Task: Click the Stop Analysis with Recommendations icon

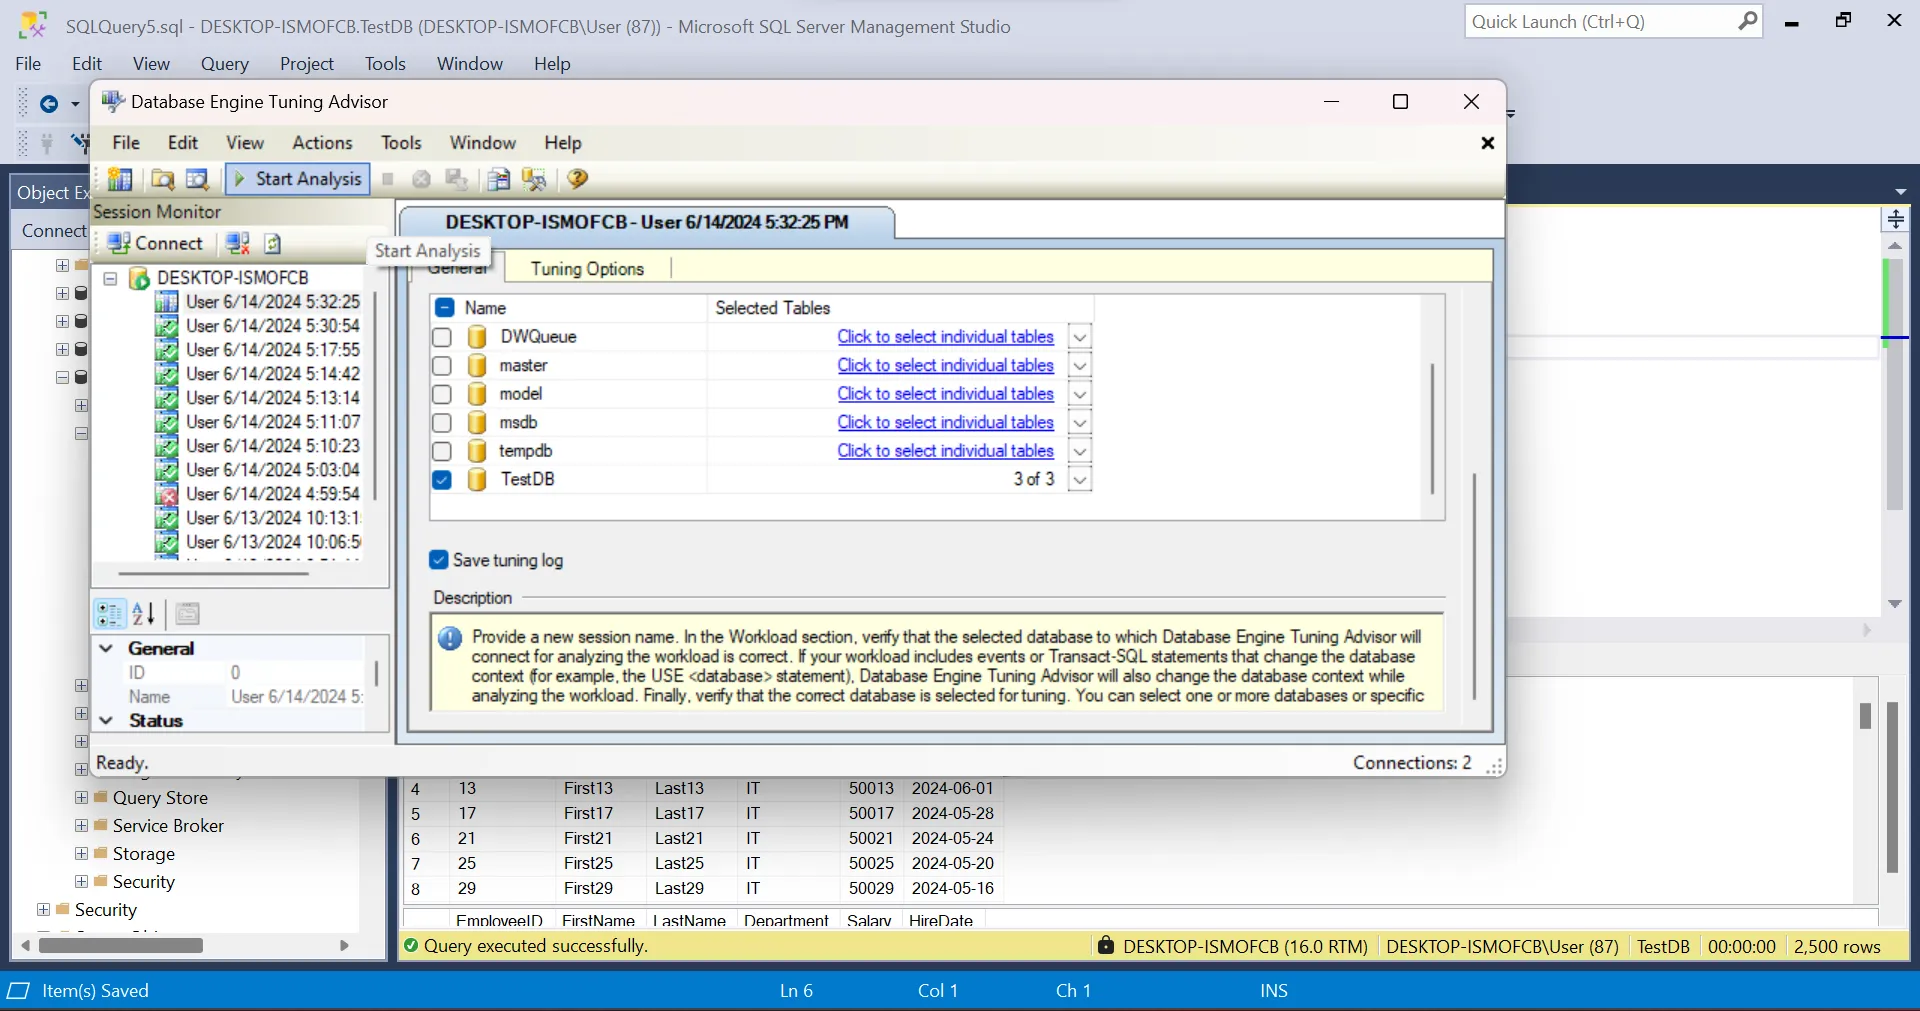Action: point(421,179)
